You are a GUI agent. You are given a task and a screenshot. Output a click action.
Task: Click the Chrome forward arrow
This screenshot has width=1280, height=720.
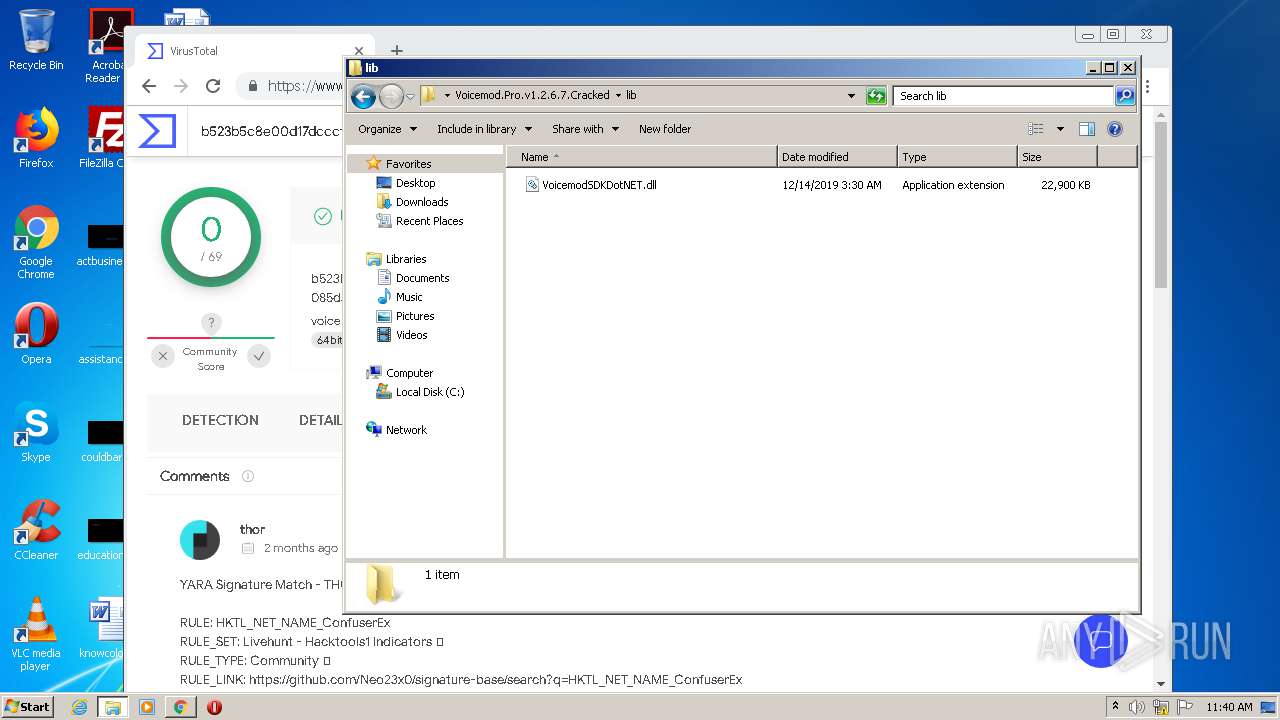(x=181, y=86)
